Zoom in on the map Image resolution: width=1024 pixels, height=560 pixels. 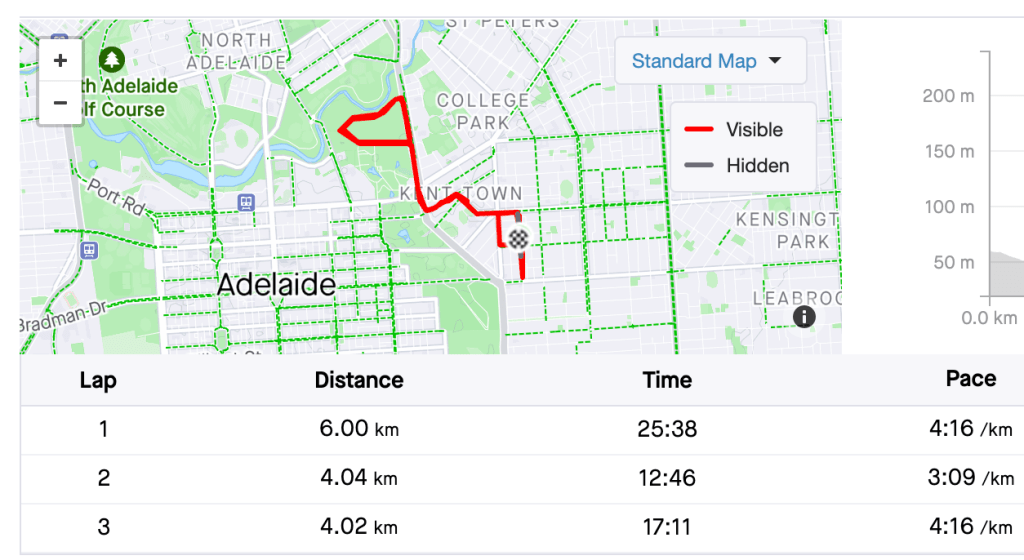60,61
